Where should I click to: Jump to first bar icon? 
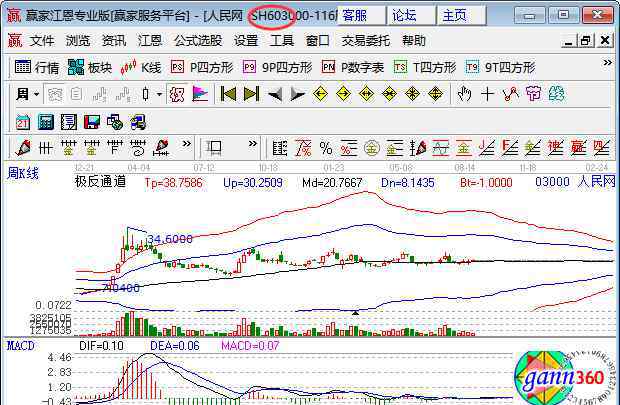[228, 94]
